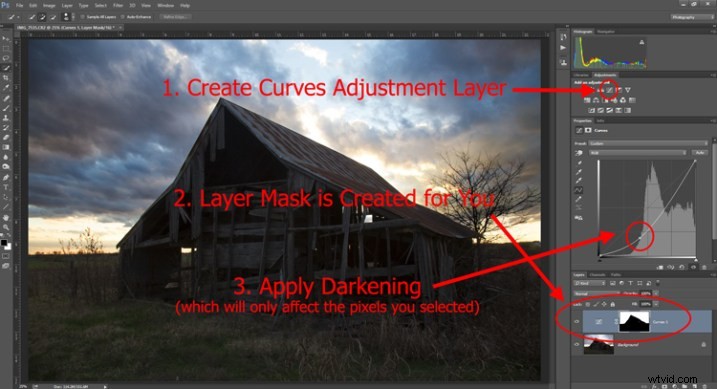Click the clip to layer icon in Properties
717x389 pixels.
tap(660, 267)
